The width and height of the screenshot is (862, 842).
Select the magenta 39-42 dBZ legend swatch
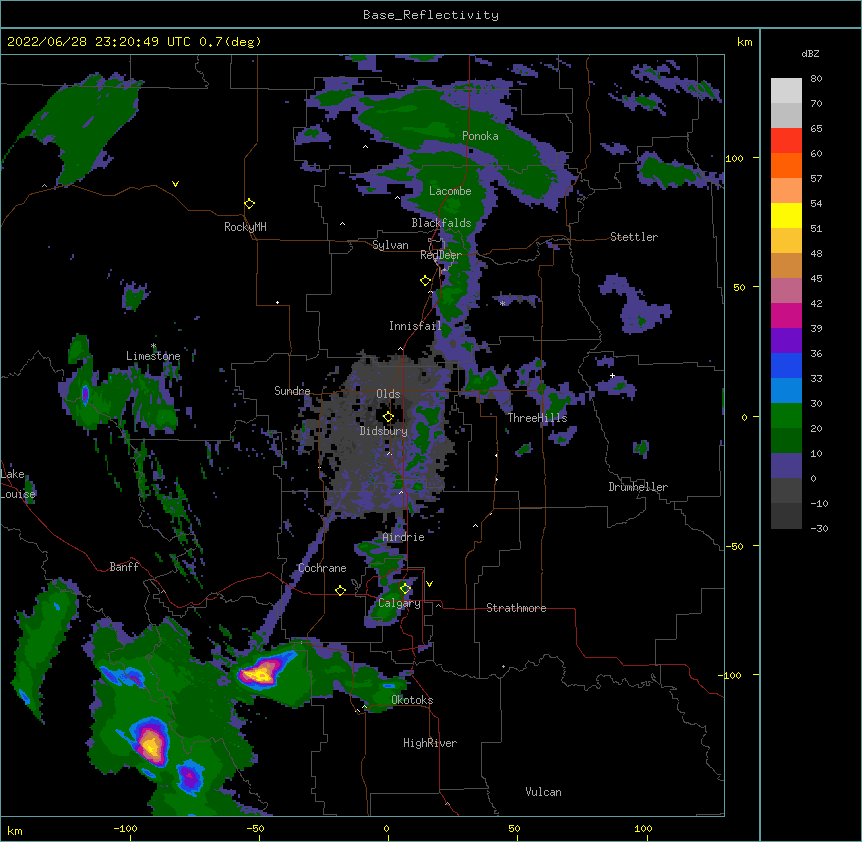point(786,315)
